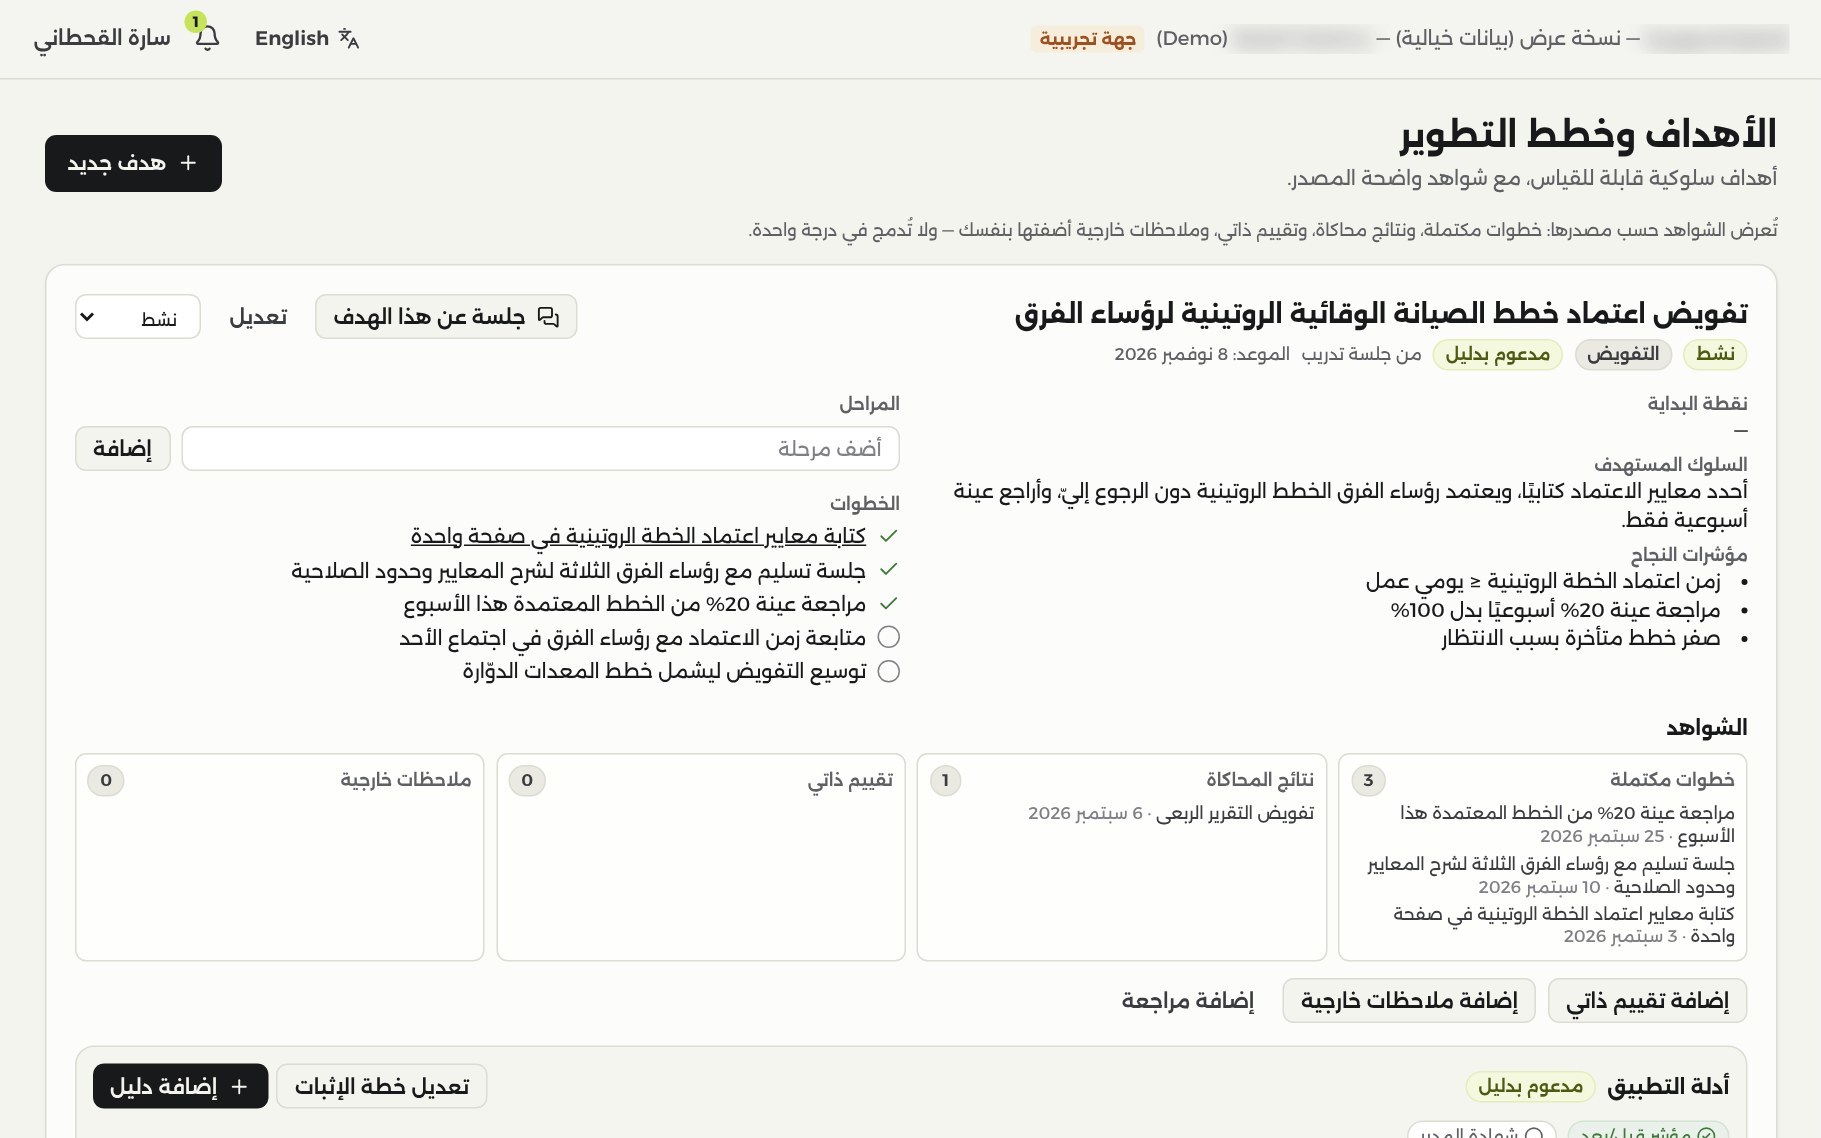Click the success indicator 'صفر خطط متأخرة بسبب الانتظار'
Screen dimensions: 1821x1138
click(1581, 638)
